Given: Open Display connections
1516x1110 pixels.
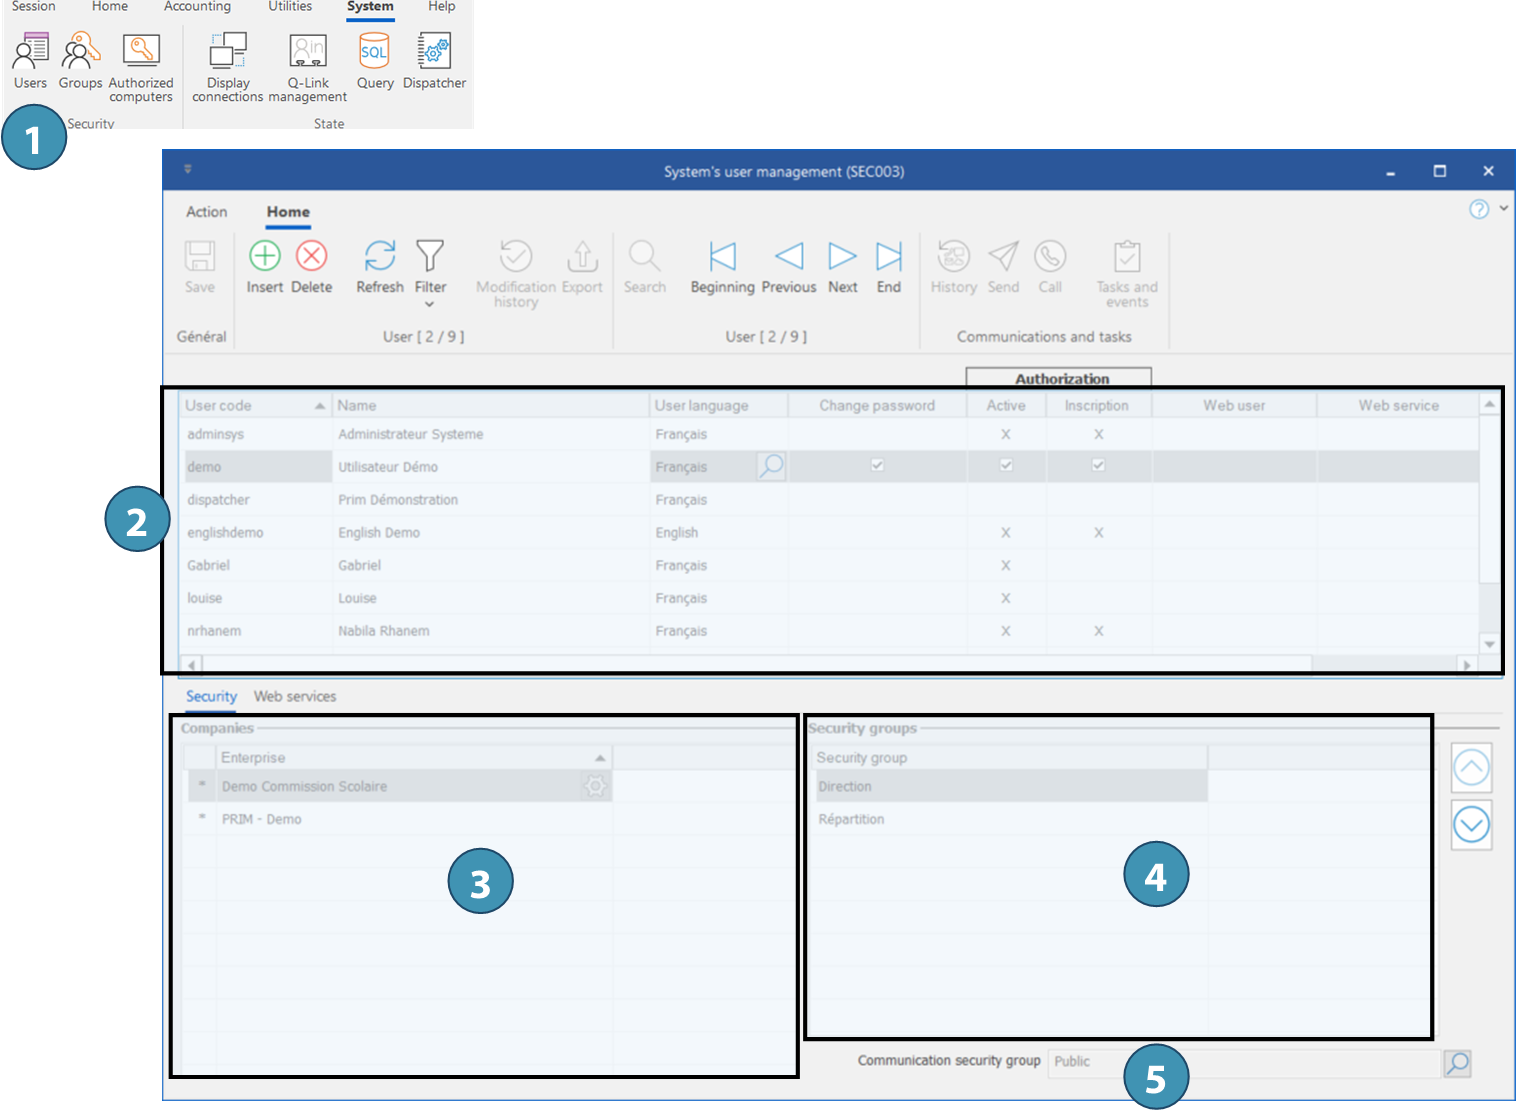Looking at the screenshot, I should pyautogui.click(x=228, y=50).
